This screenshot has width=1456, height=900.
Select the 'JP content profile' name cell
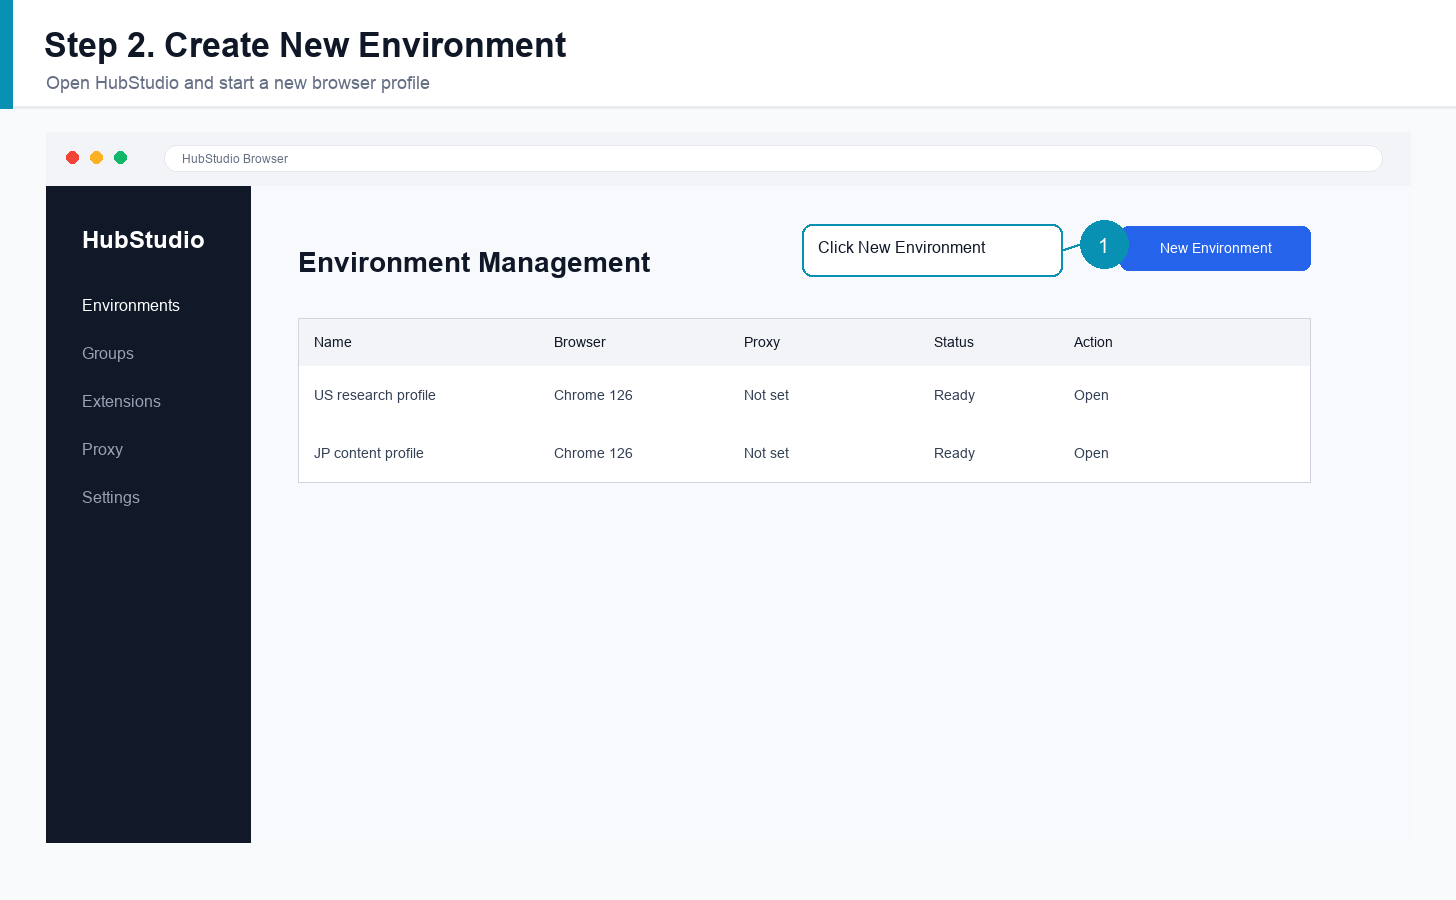[x=369, y=453]
